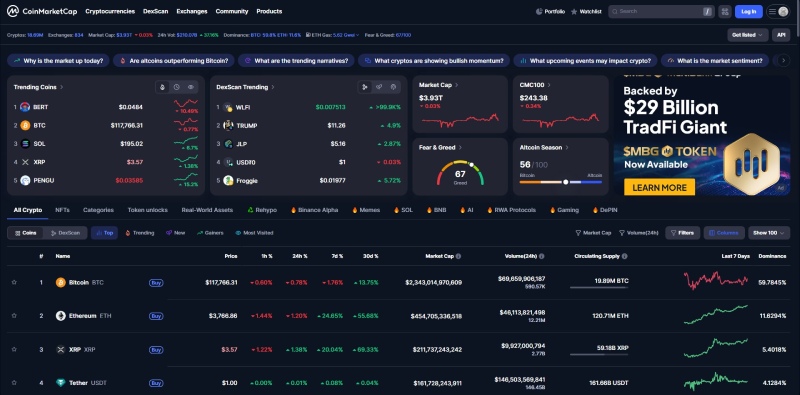This screenshot has width=800, height=395.
Task: Expand Trending Coins chevron
Action: (x=62, y=87)
